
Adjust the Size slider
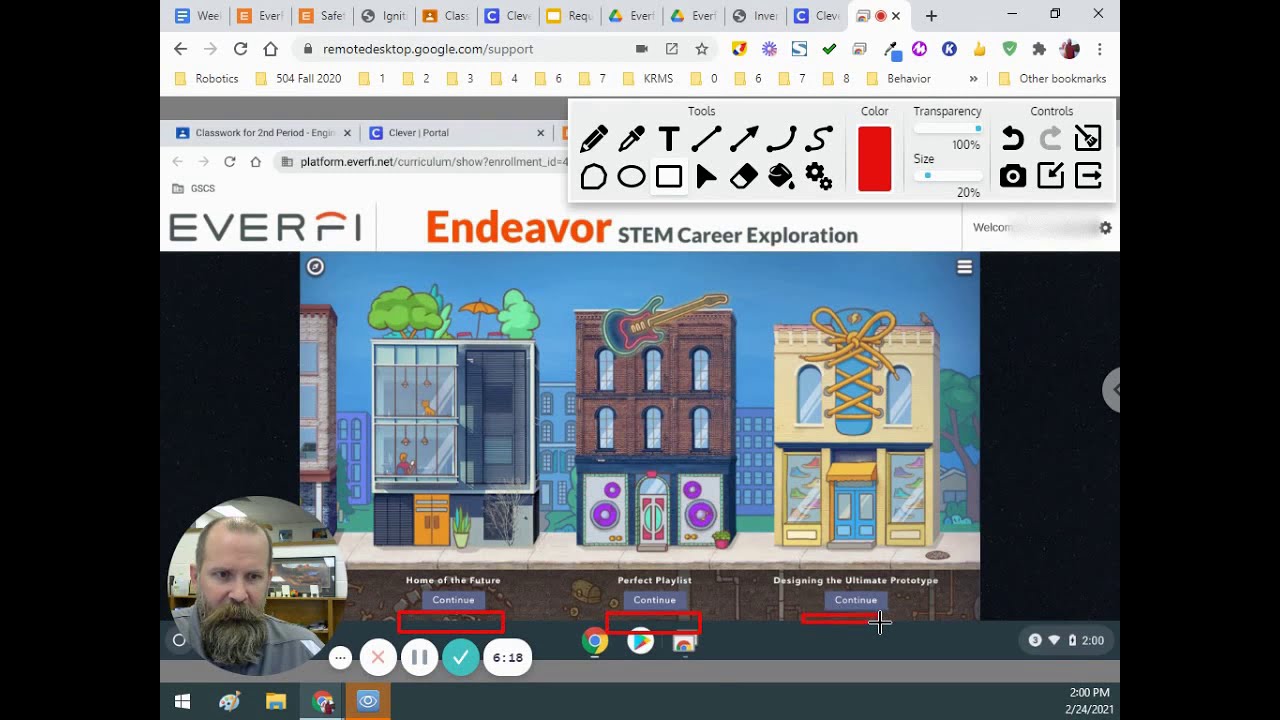947,176
